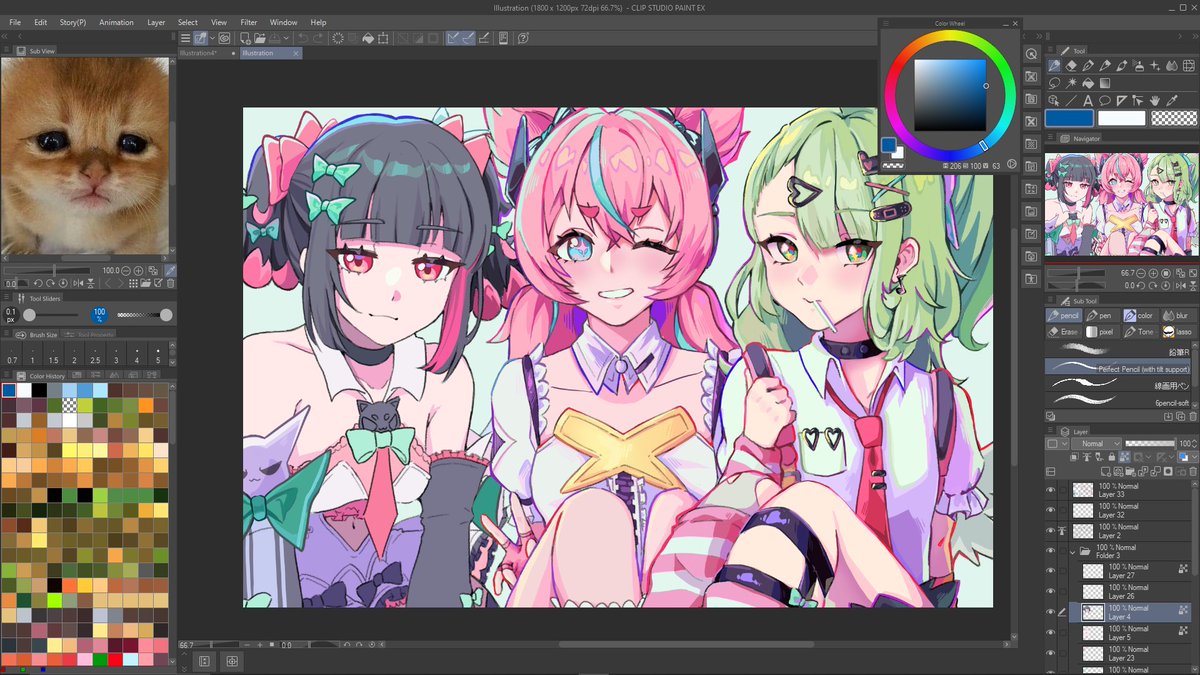
Task: Select the Hand move tool
Action: tap(1155, 101)
